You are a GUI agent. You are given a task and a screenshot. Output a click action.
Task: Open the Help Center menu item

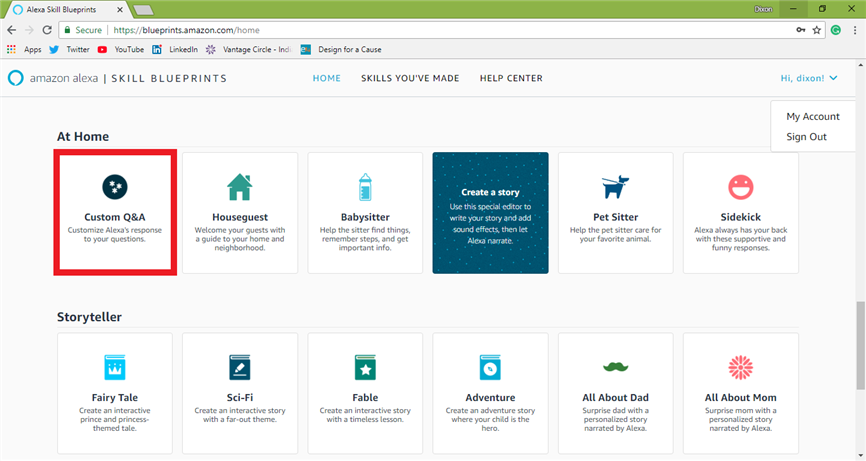(x=511, y=78)
